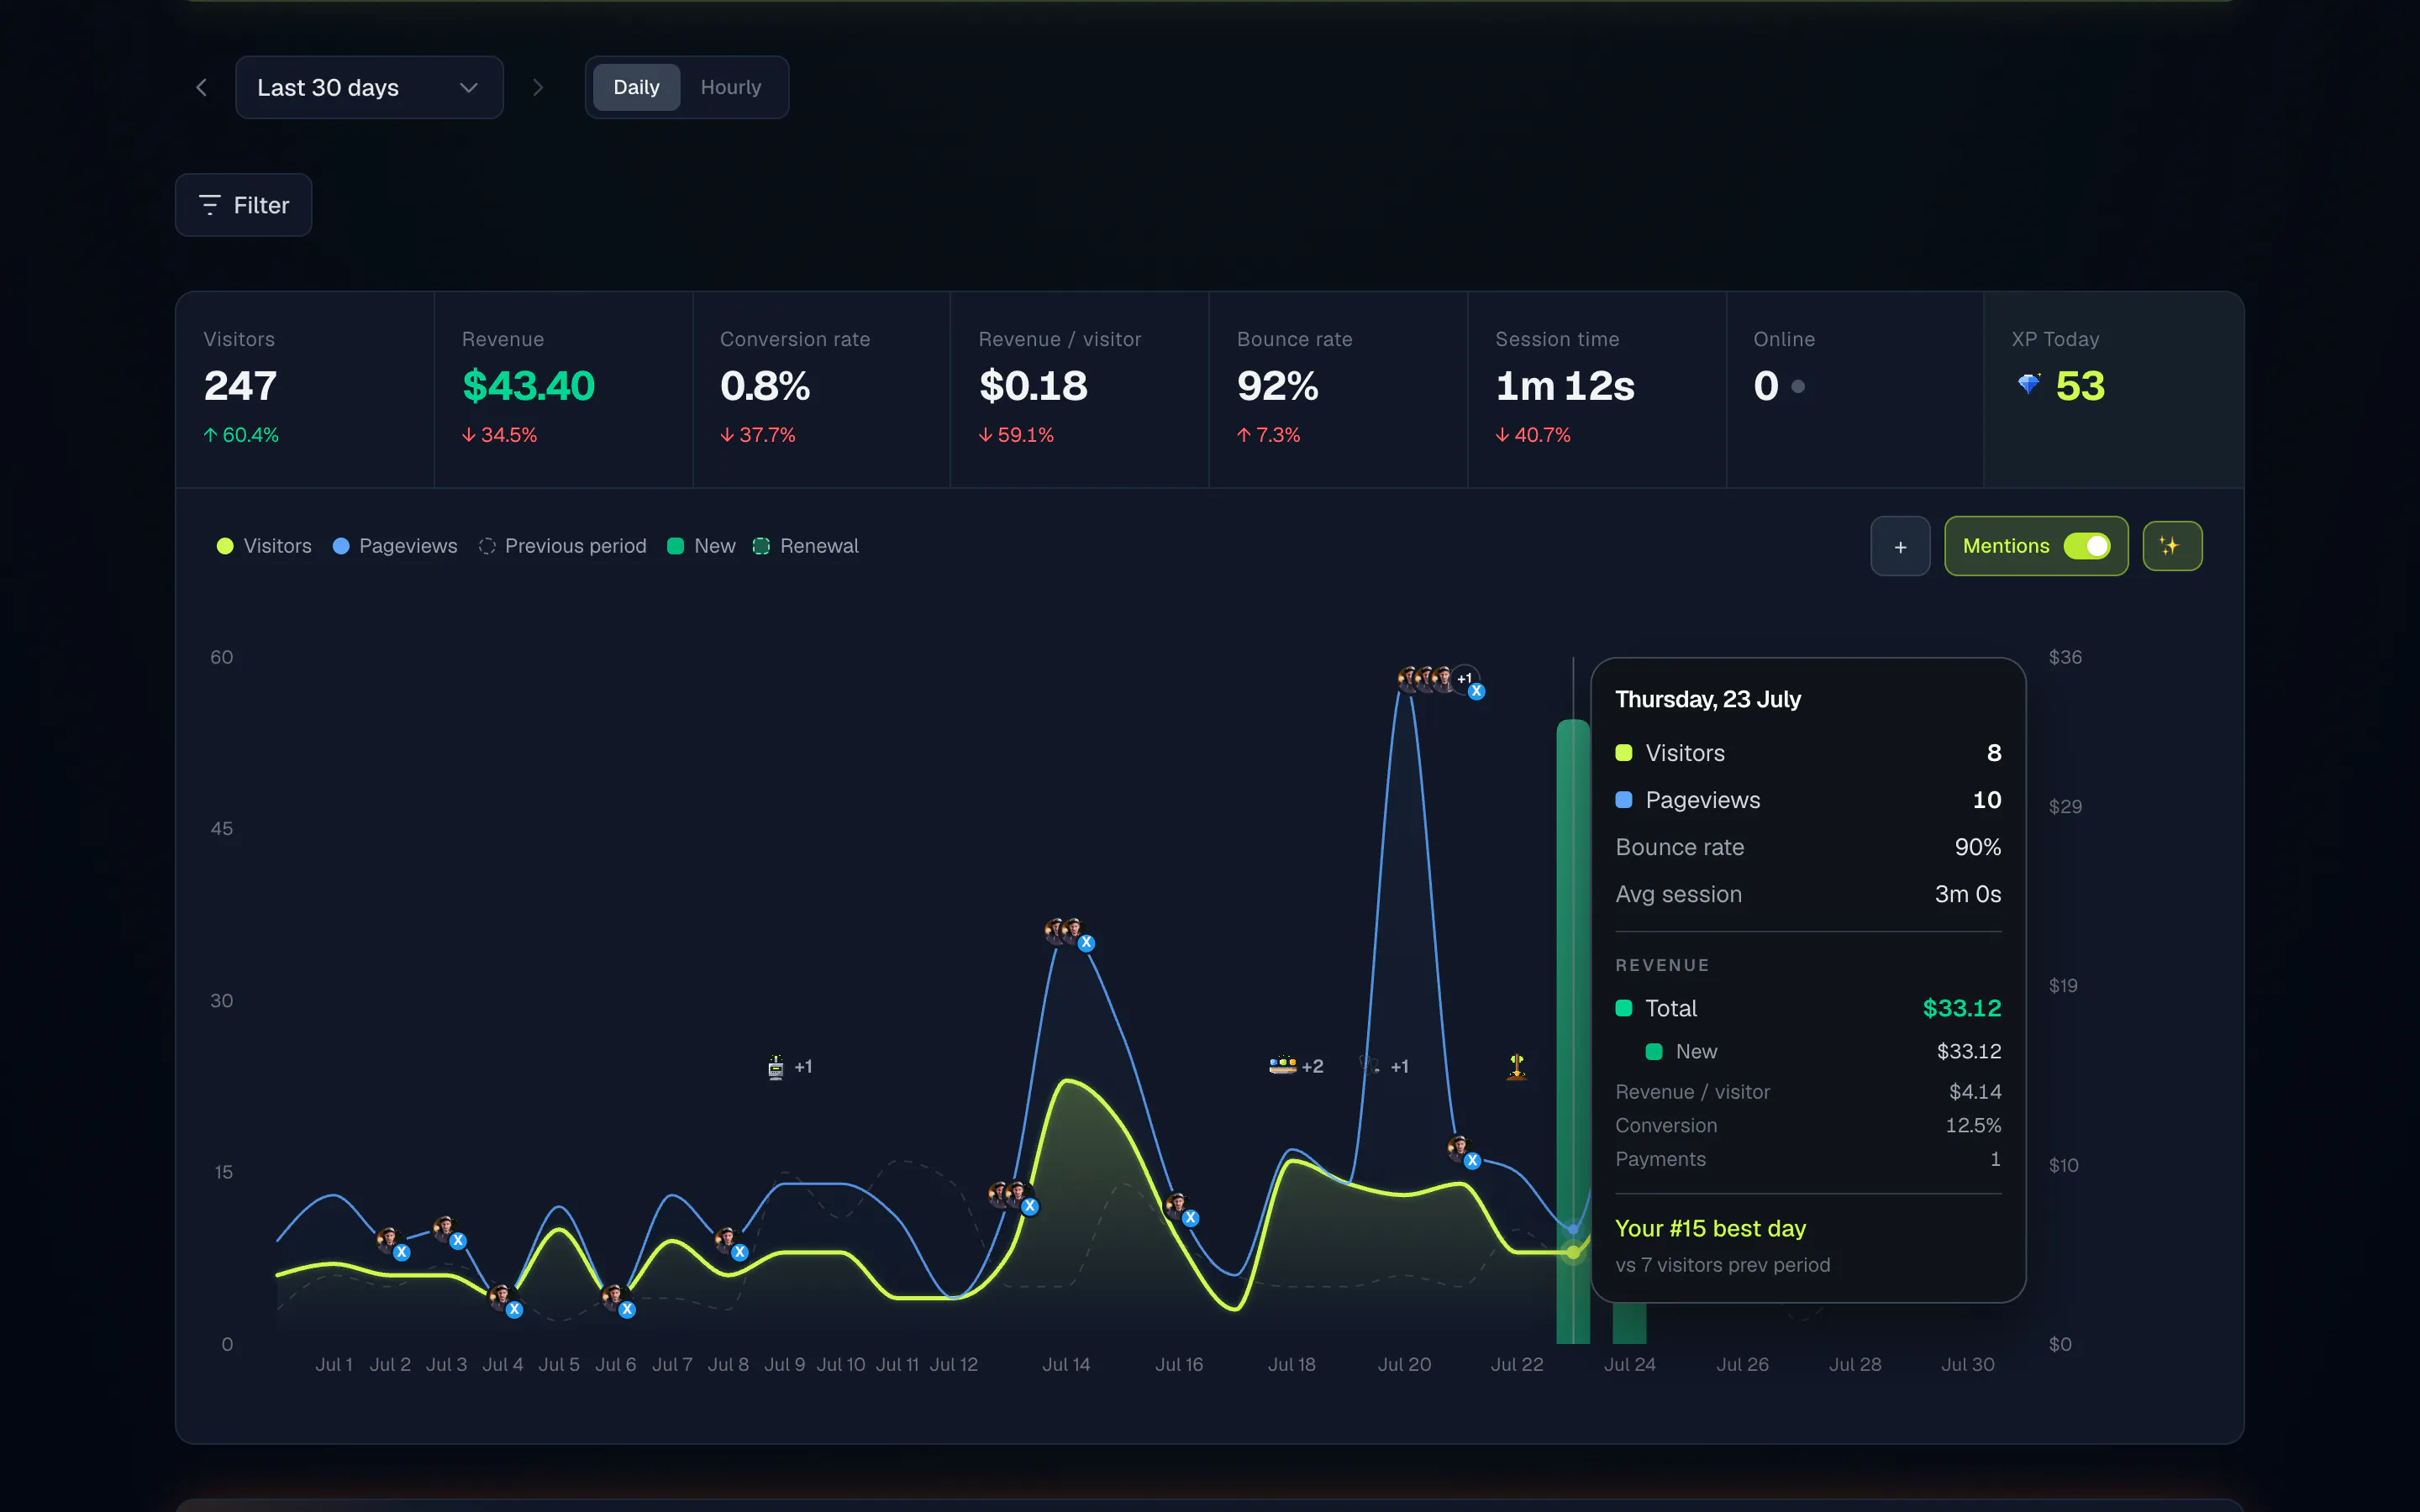Screen dimensions: 2420x1512
Task: Select the Online 0 card
Action: click(1855, 390)
